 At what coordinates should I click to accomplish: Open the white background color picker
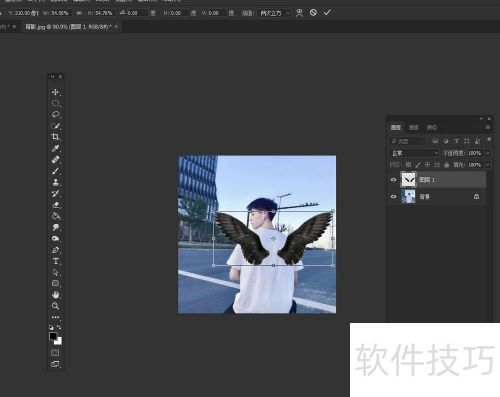coord(59,342)
